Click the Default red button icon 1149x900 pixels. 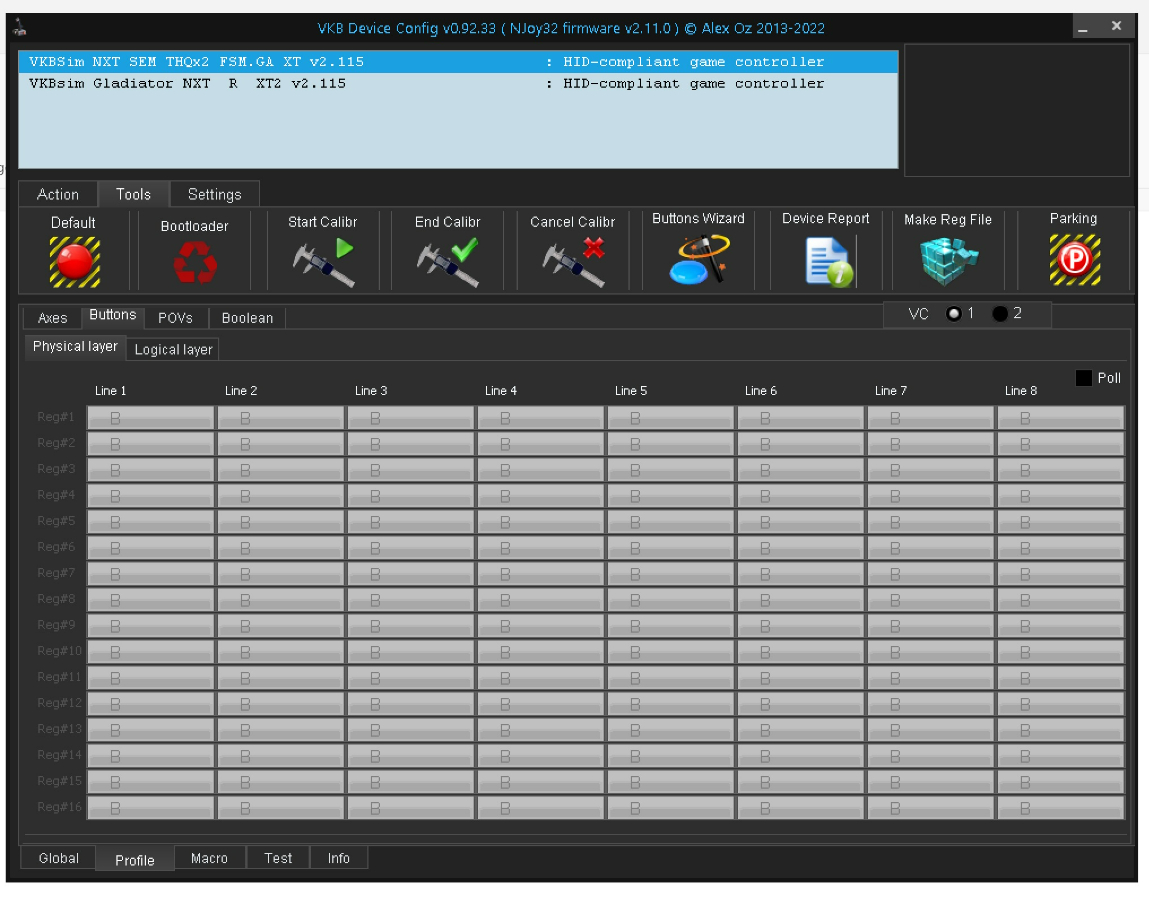click(74, 262)
